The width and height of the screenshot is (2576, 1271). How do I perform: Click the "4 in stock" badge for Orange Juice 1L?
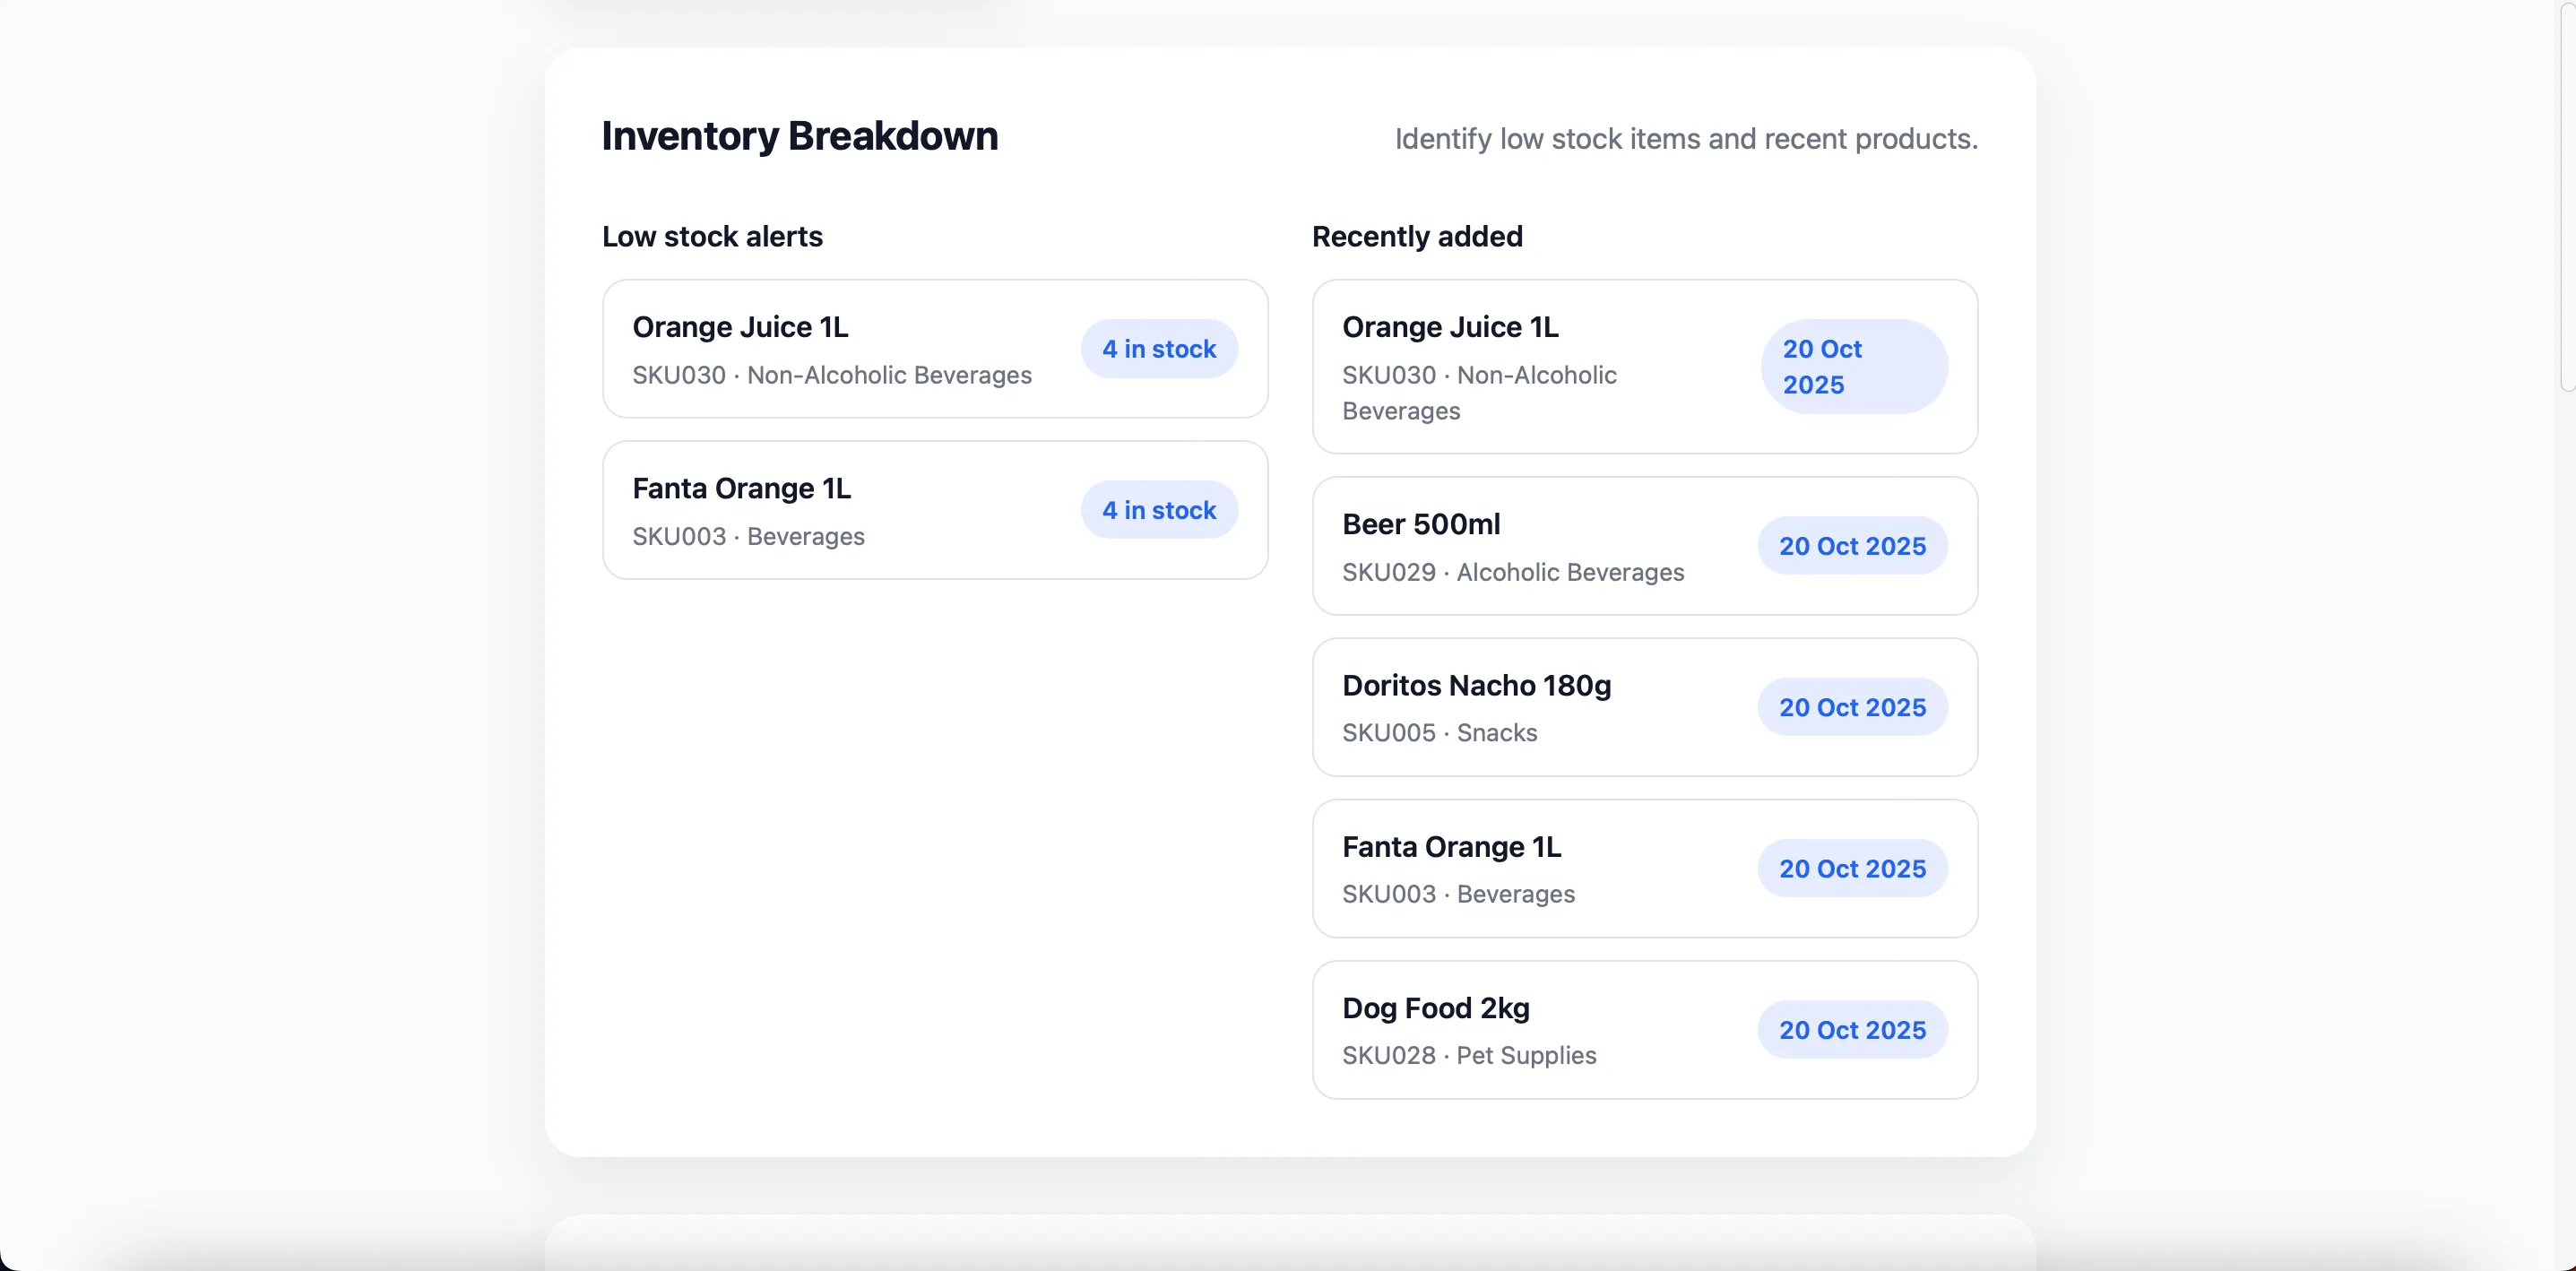1158,349
